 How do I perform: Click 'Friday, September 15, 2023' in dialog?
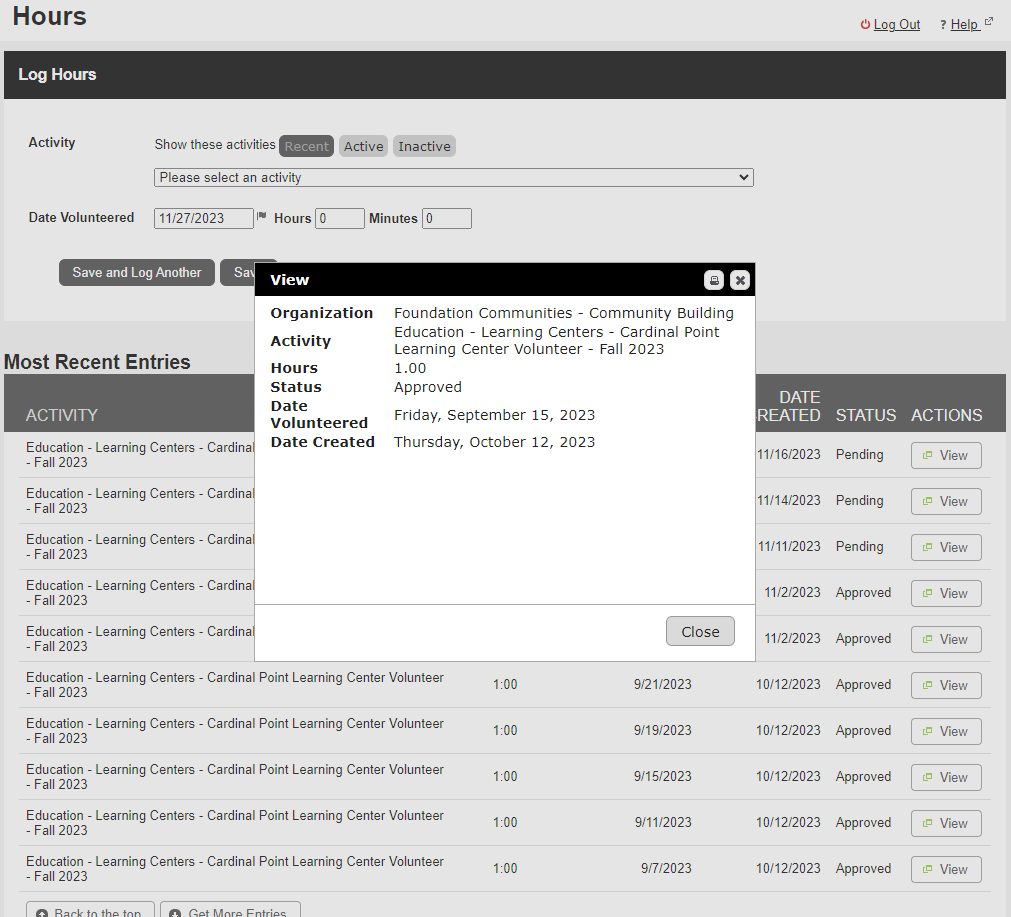click(495, 415)
